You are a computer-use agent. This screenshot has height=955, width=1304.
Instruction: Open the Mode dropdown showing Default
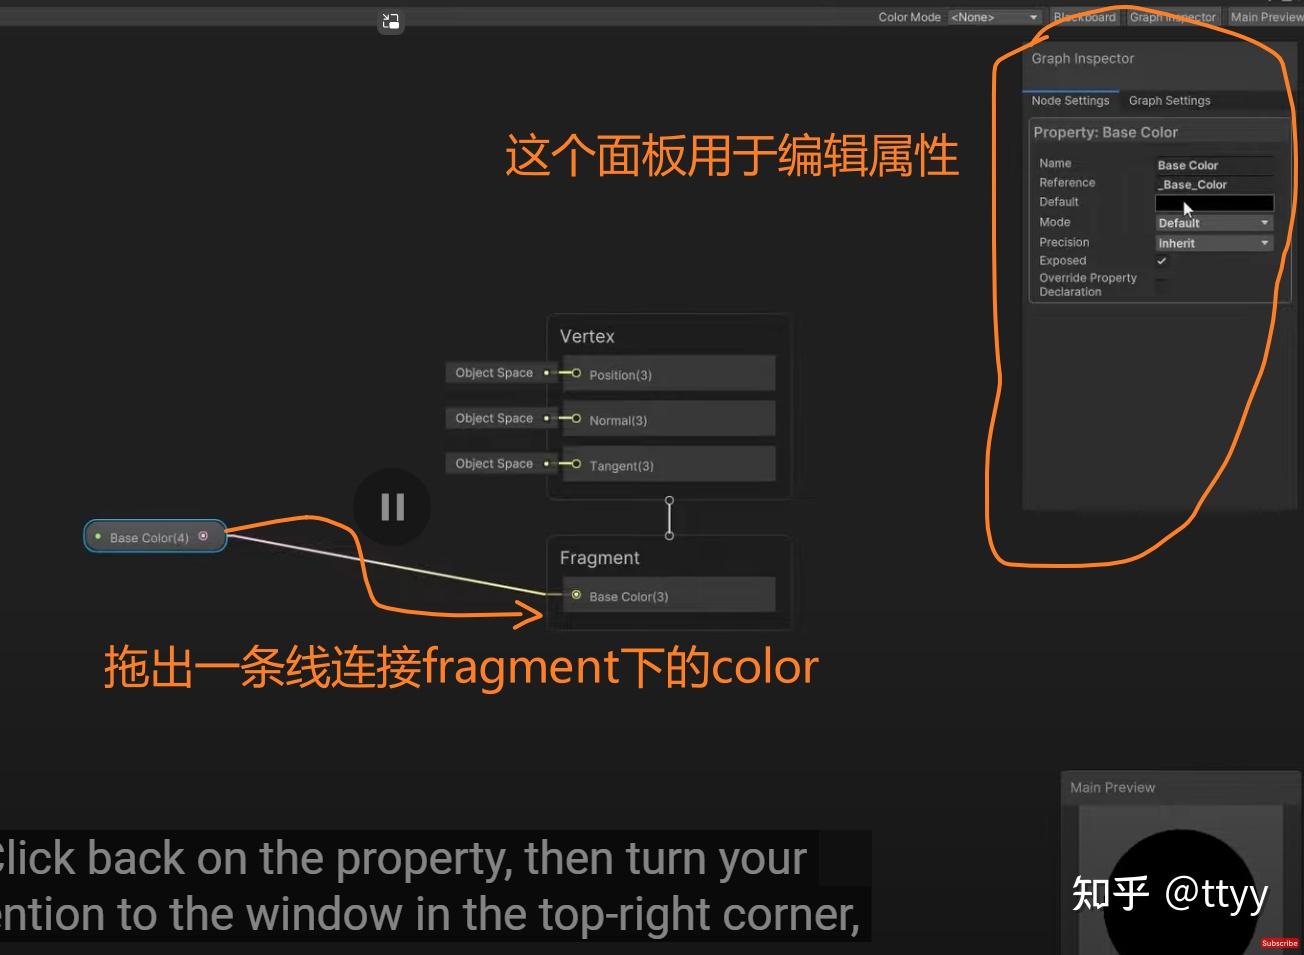pos(1213,222)
